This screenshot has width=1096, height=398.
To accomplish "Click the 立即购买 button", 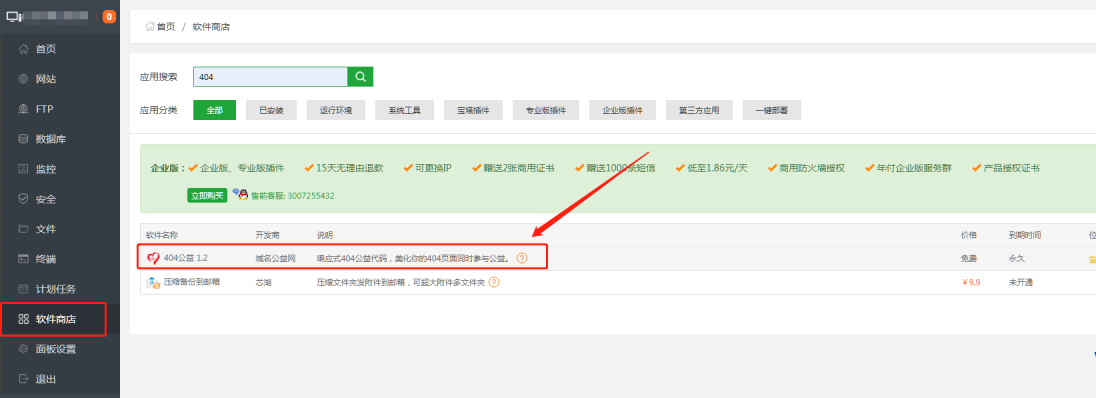I will [x=207, y=196].
